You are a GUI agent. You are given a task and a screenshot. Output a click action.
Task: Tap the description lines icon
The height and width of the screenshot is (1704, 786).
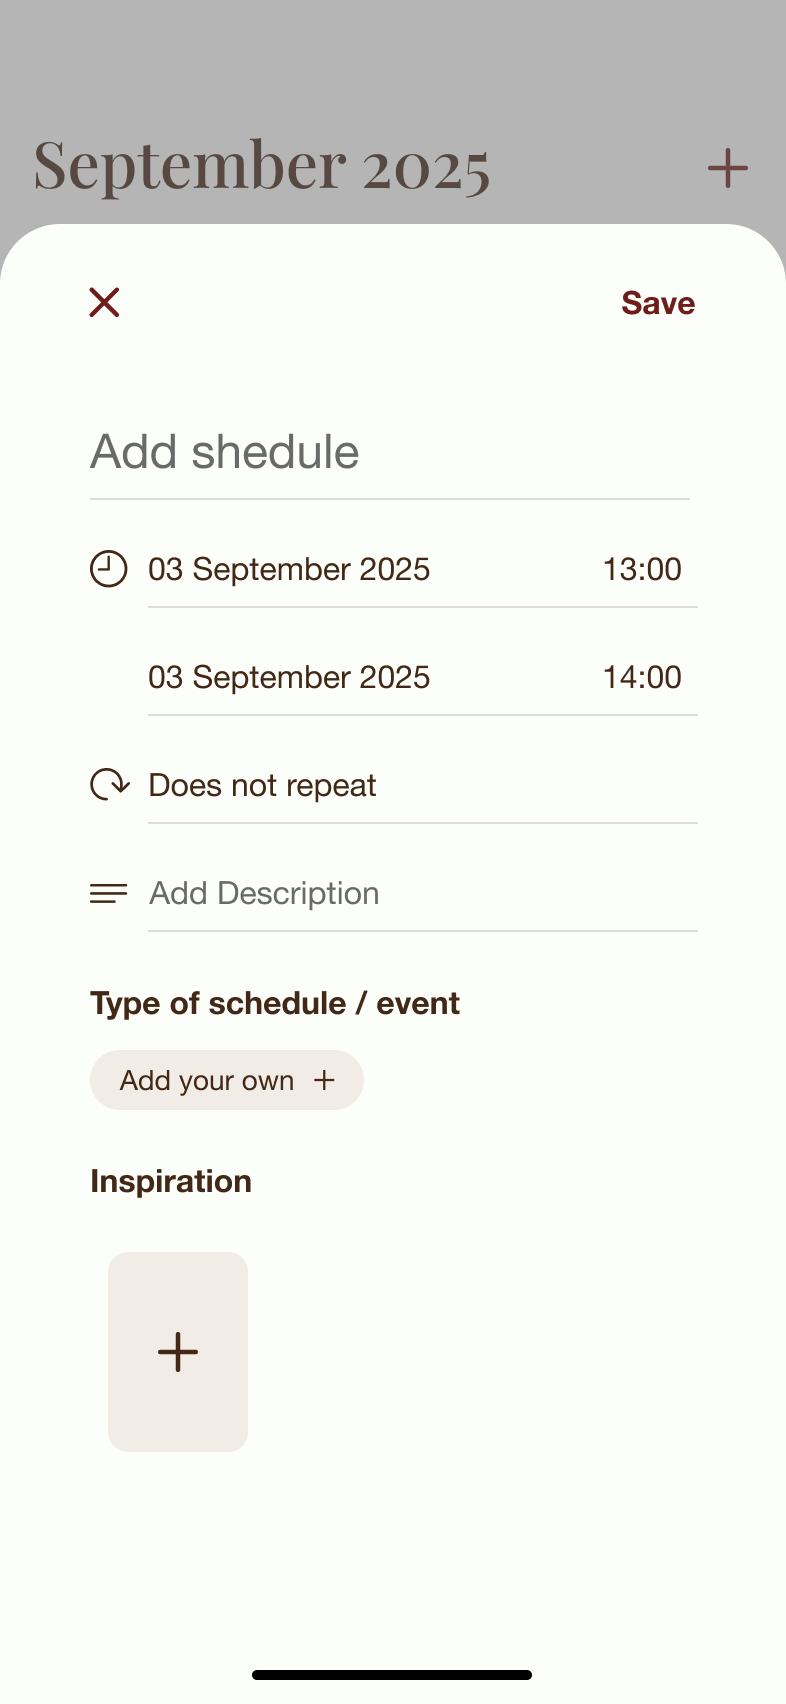pos(109,893)
